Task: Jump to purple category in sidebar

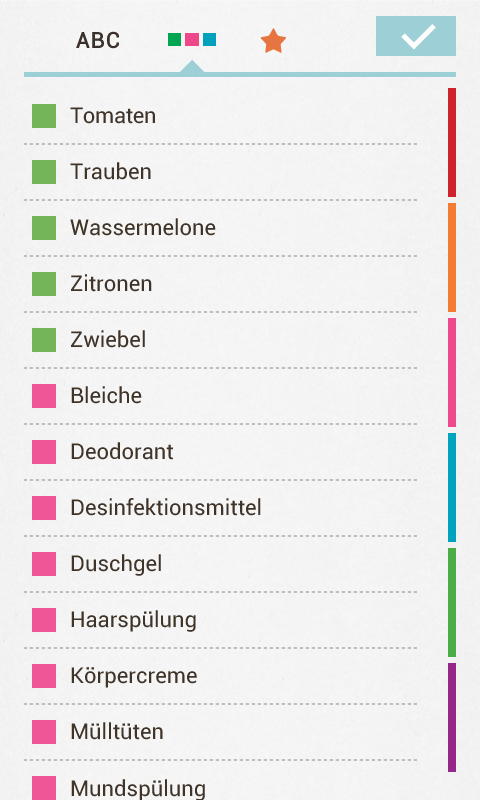Action: tap(452, 717)
